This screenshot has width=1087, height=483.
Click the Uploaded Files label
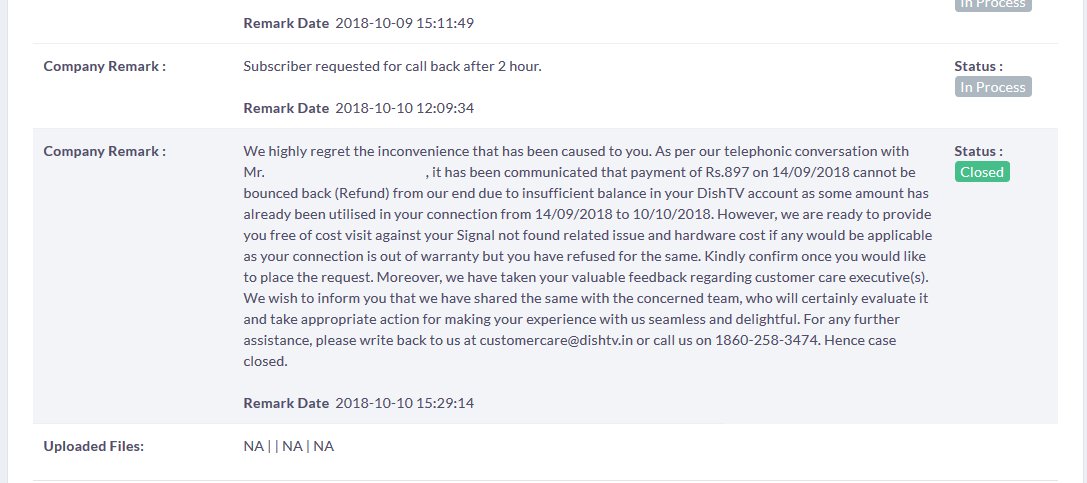point(94,446)
